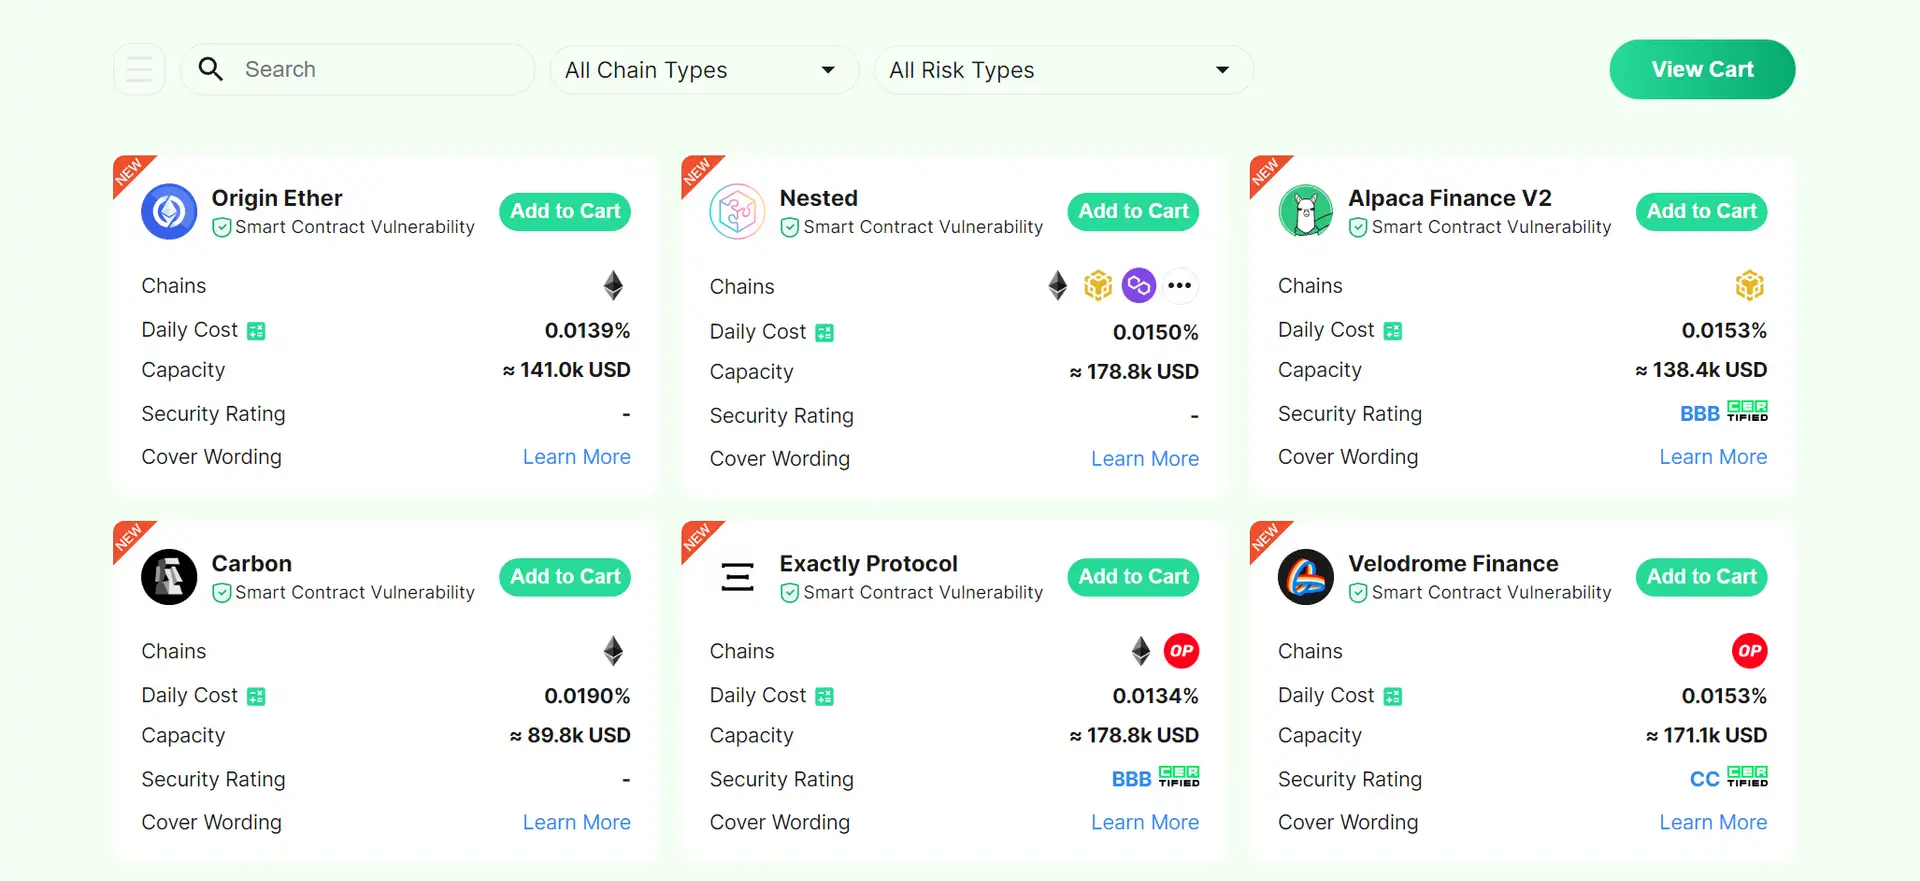Click the View Cart button
1920x881 pixels.
tap(1702, 69)
